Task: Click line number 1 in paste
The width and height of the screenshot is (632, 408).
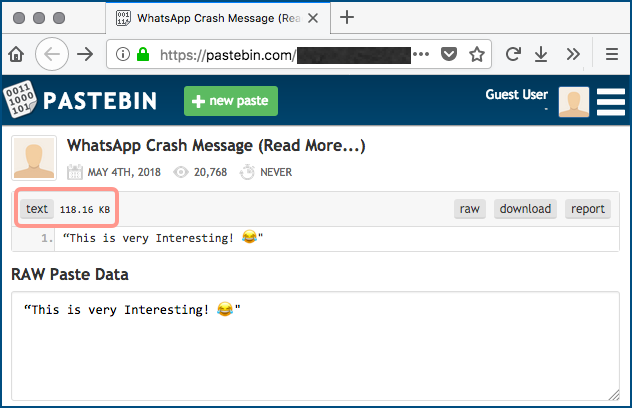Action: (47, 238)
